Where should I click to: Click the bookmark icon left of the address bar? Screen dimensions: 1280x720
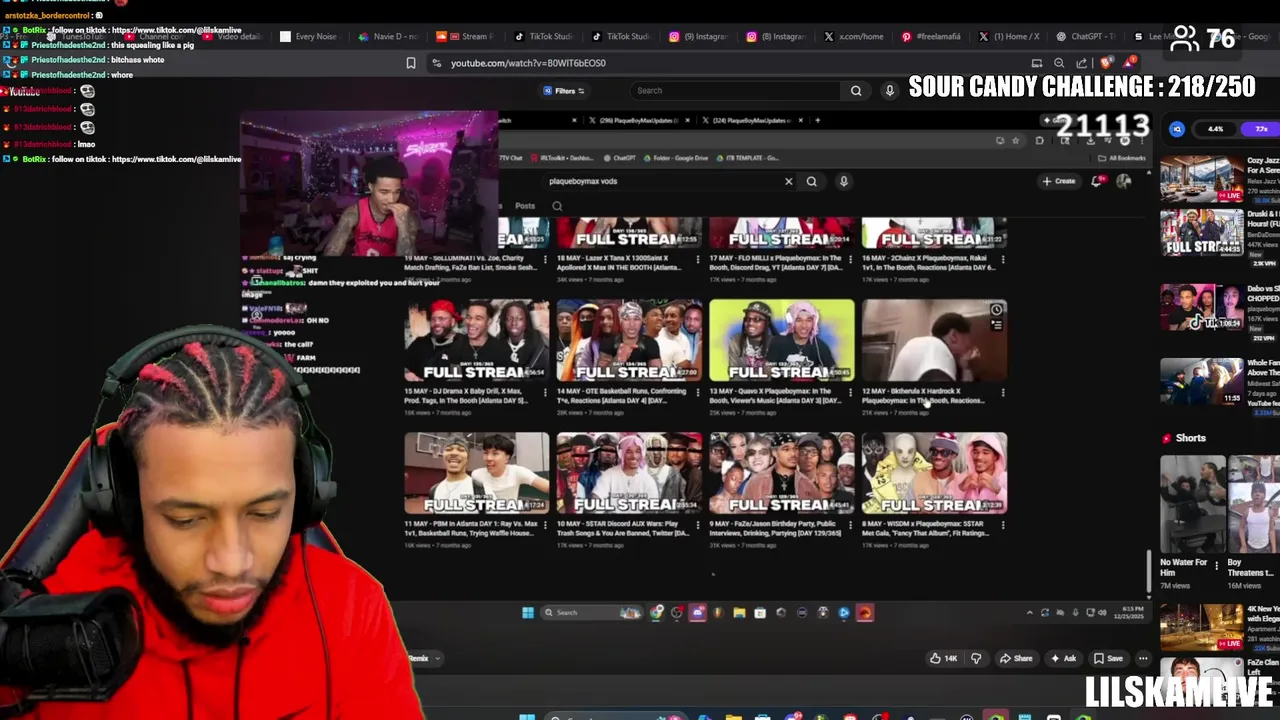pos(411,63)
